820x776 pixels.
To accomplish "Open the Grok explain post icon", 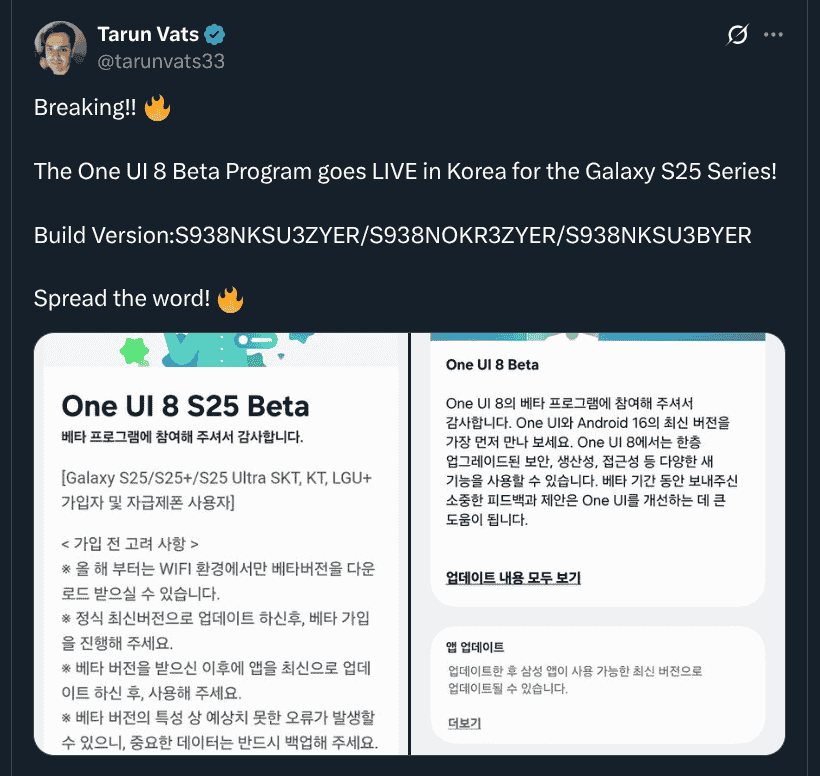I will (737, 35).
